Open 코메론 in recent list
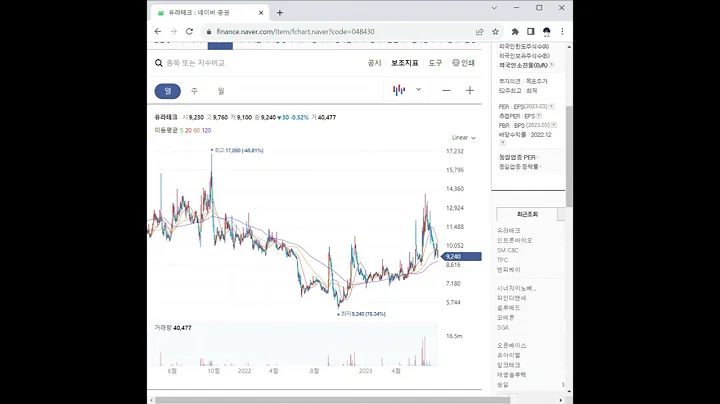The height and width of the screenshot is (404, 720). pyautogui.click(x=506, y=318)
